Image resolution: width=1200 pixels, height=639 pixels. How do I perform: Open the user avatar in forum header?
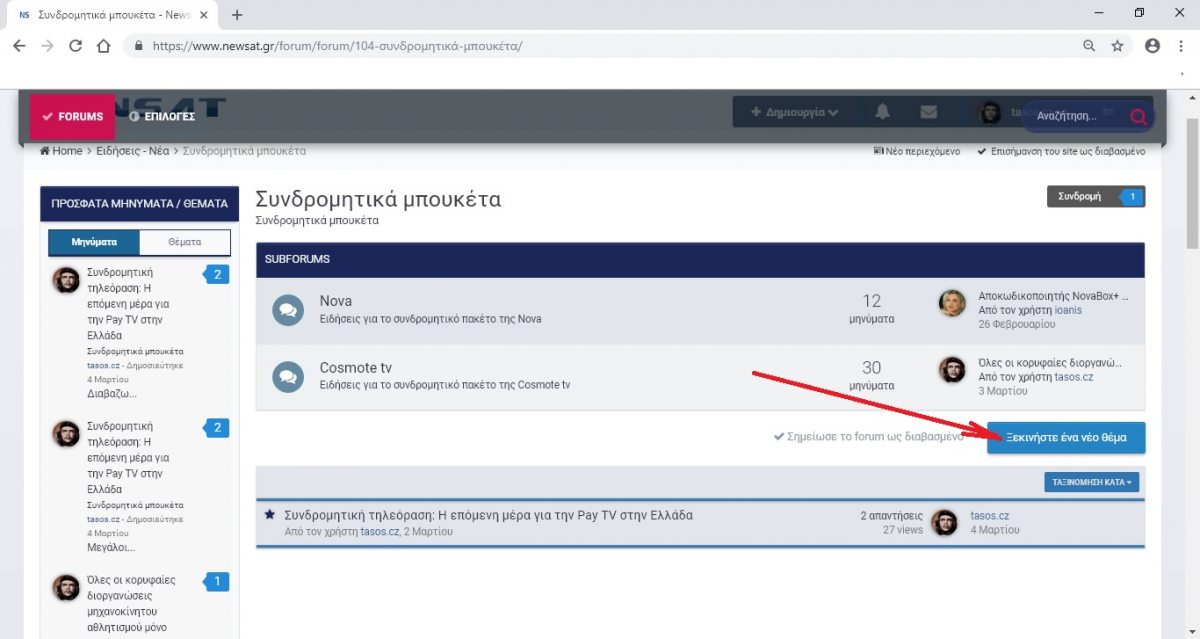click(989, 113)
